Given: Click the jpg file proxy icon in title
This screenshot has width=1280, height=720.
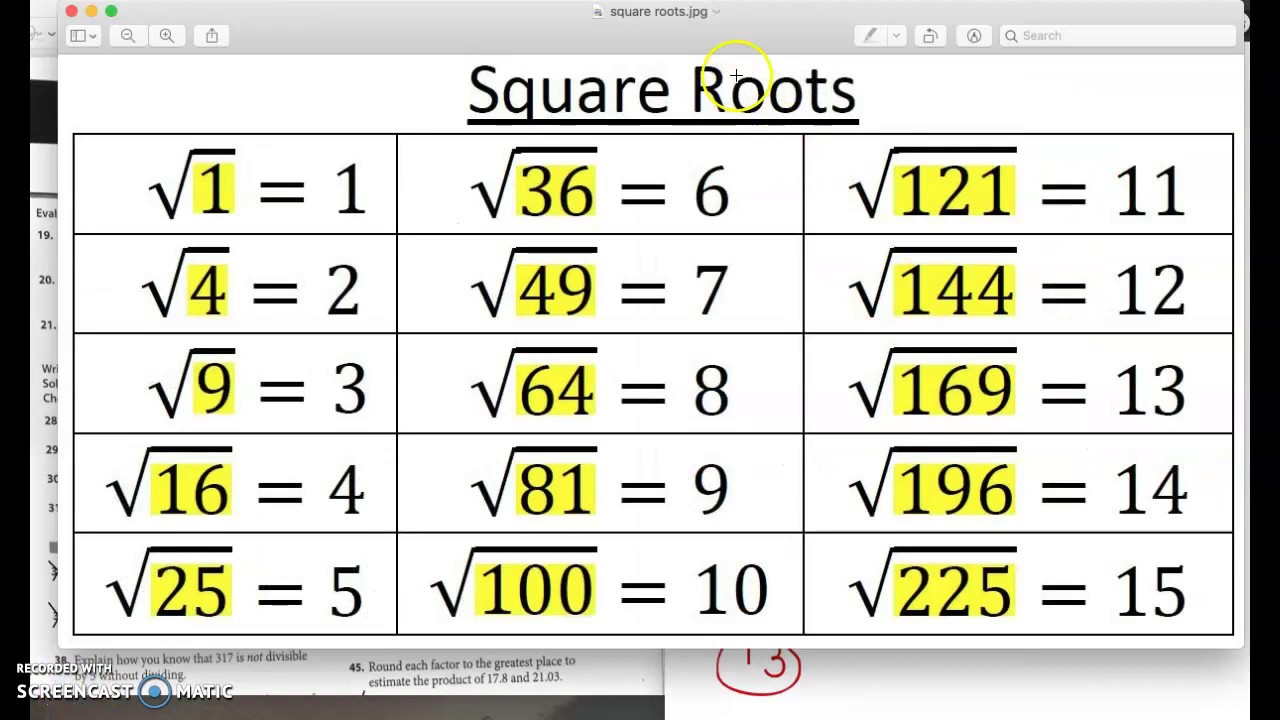Looking at the screenshot, I should (x=598, y=12).
